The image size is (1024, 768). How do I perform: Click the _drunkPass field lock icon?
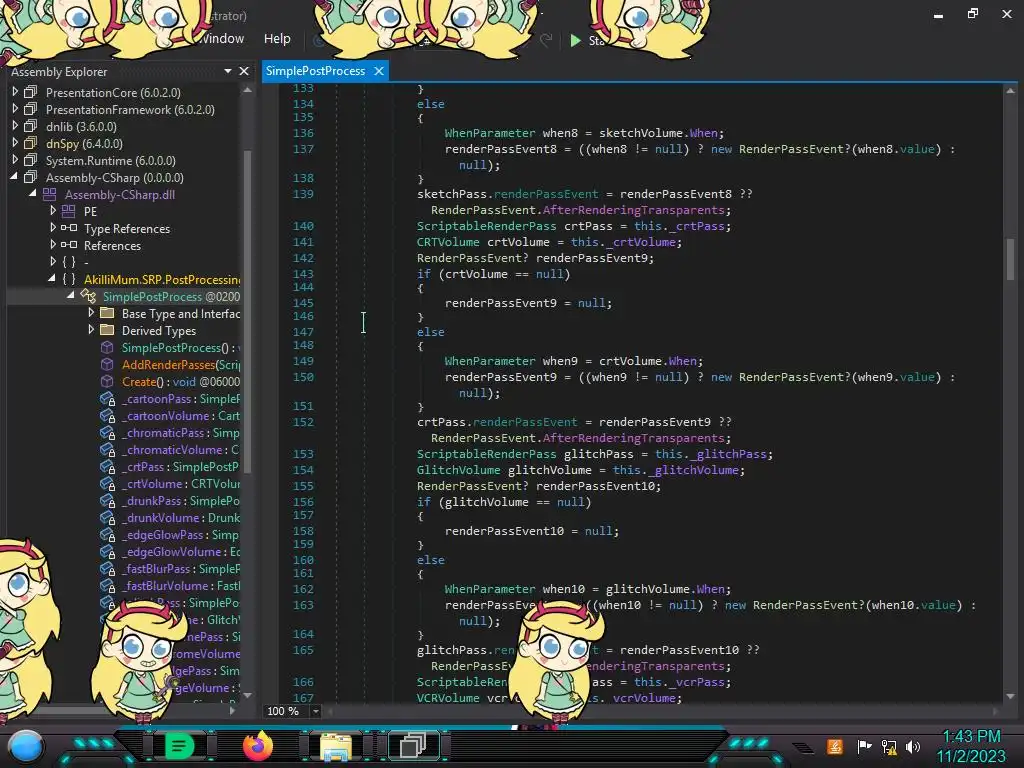[x=108, y=501]
